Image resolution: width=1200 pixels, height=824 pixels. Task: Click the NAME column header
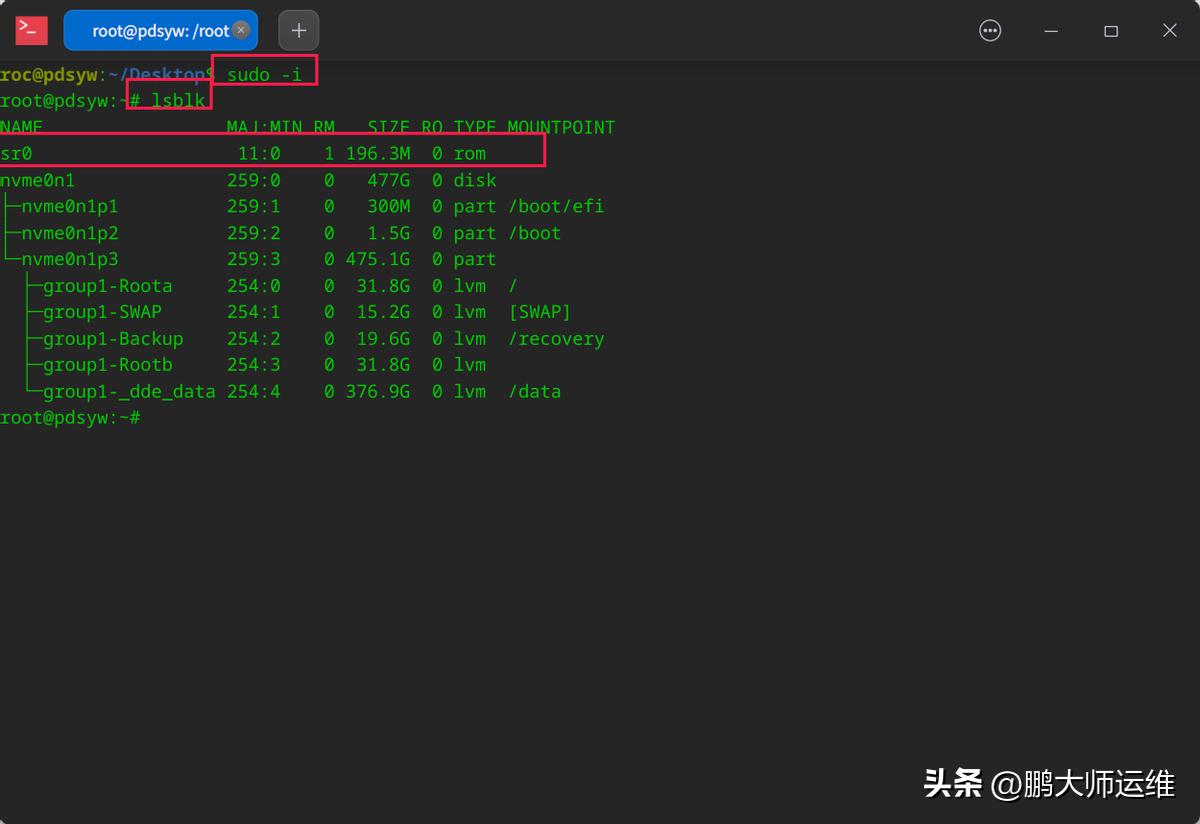click(x=21, y=127)
